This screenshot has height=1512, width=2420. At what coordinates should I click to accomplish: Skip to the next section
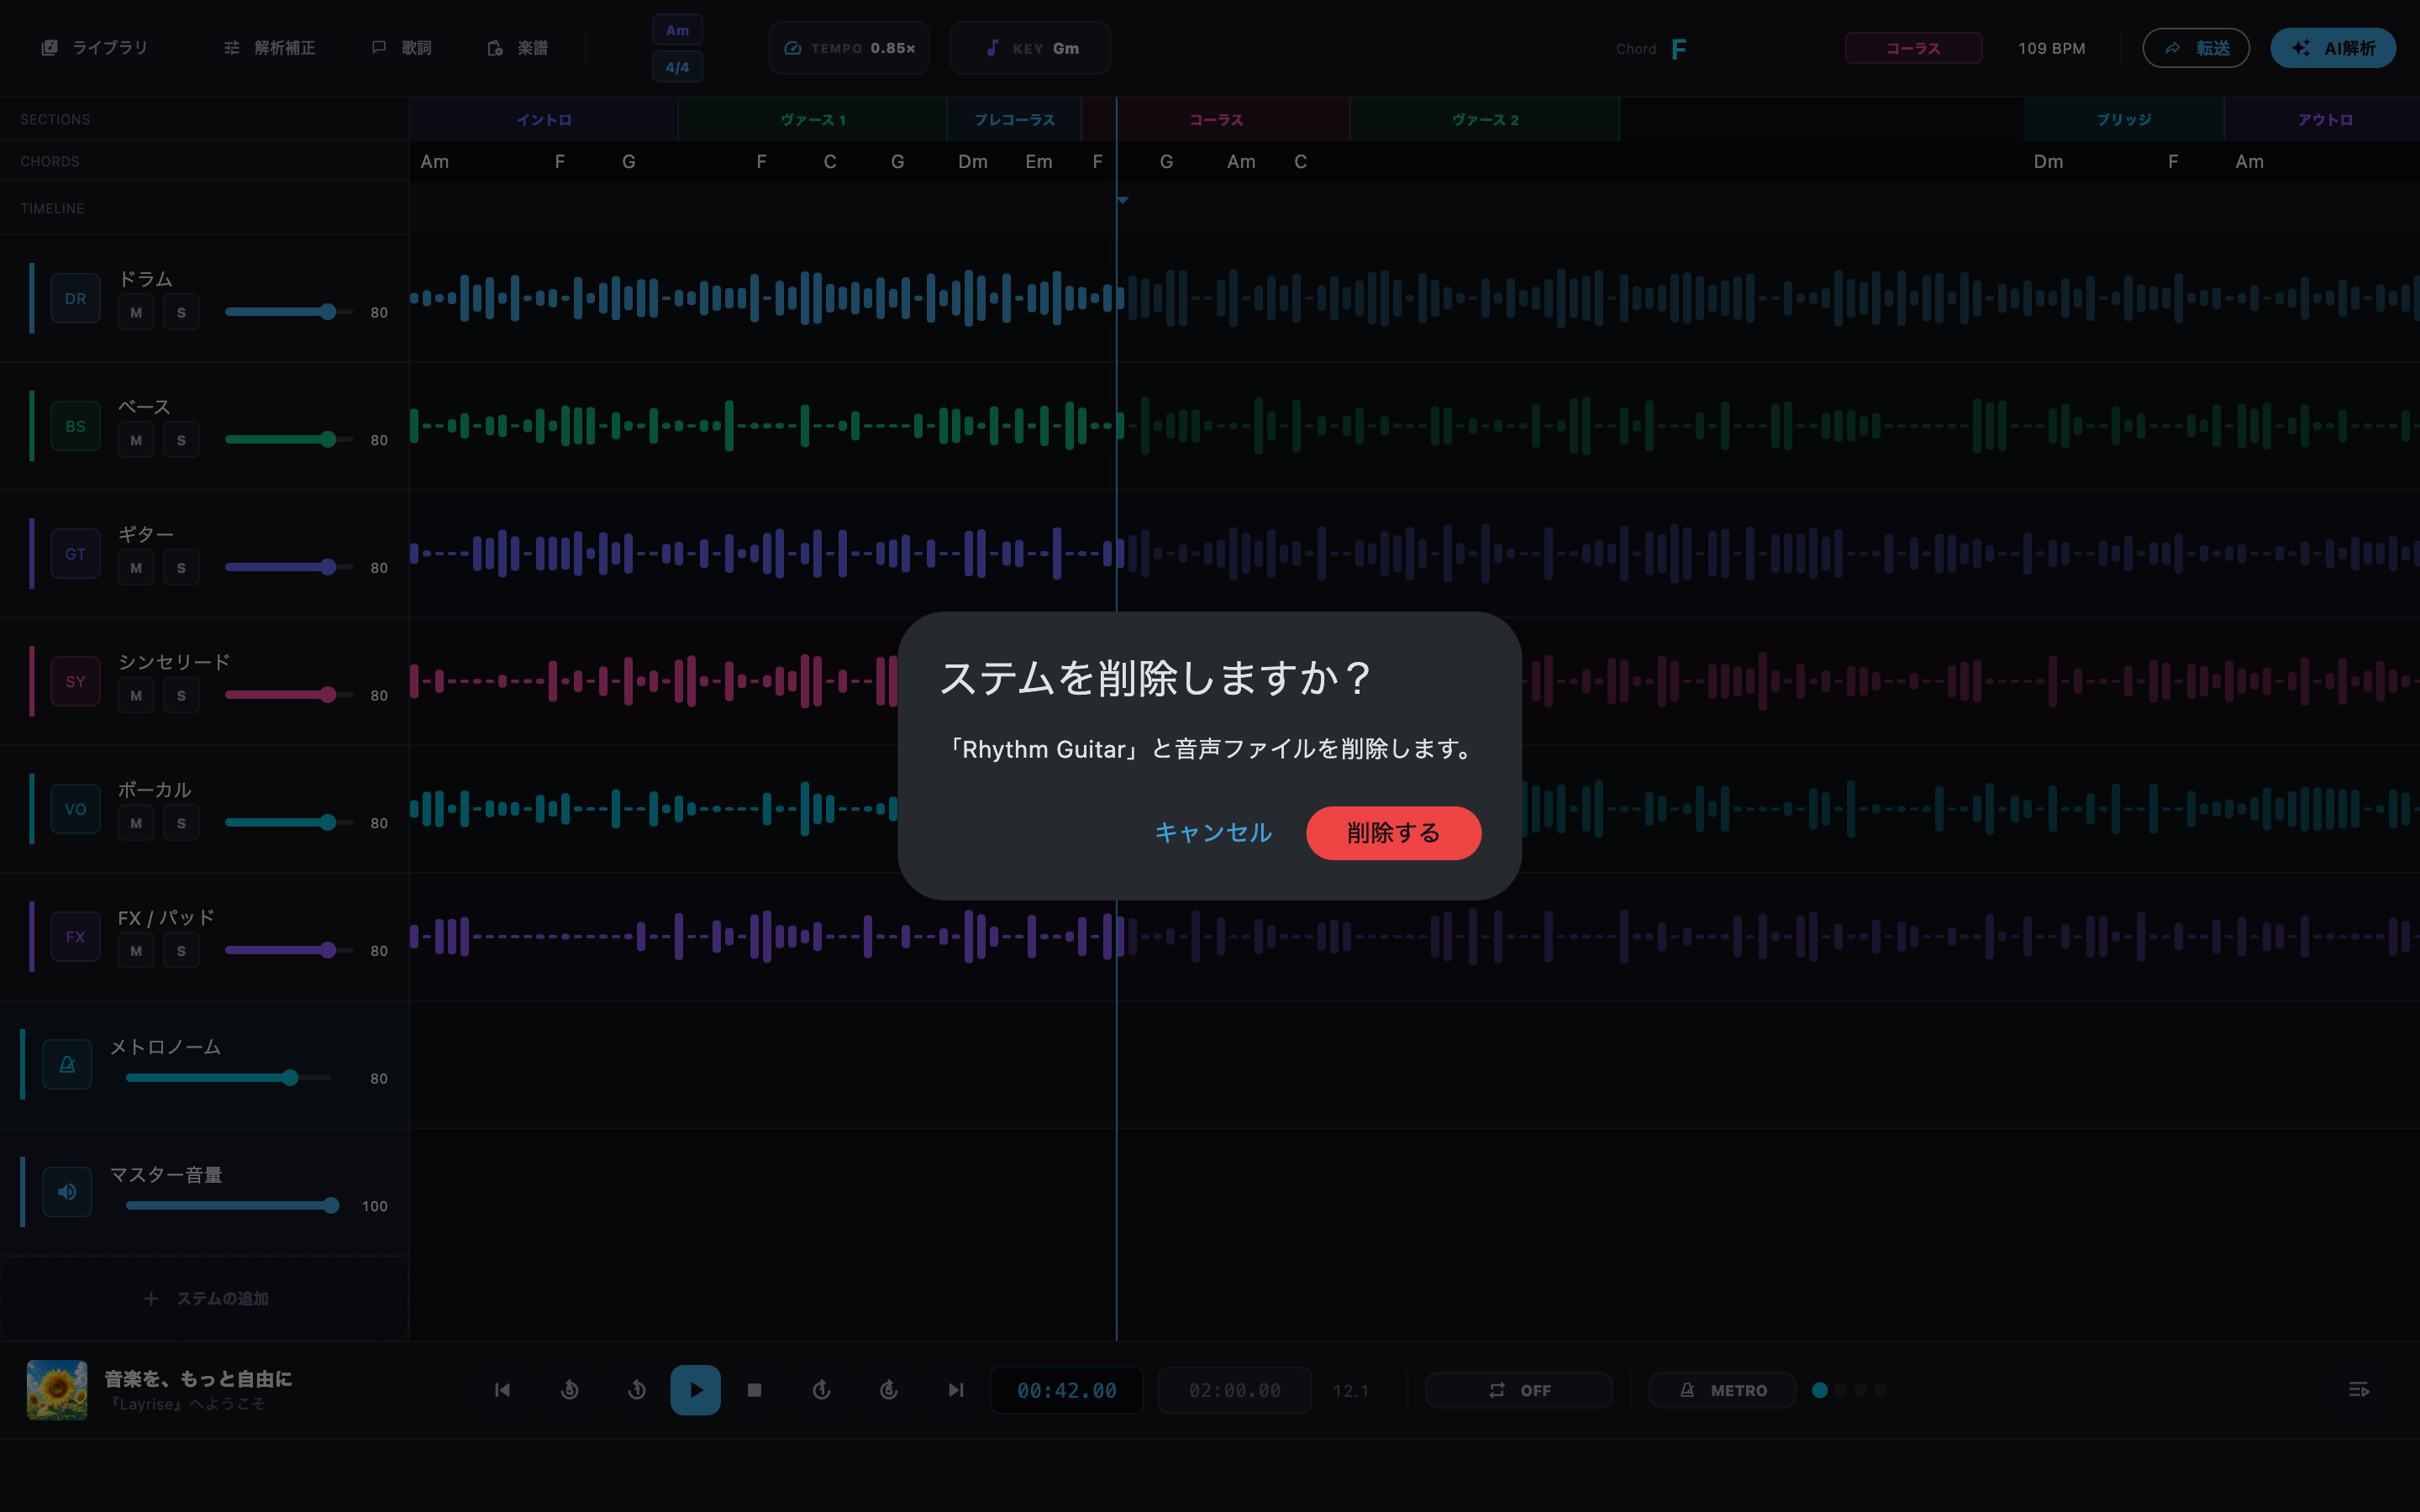[x=956, y=1390]
